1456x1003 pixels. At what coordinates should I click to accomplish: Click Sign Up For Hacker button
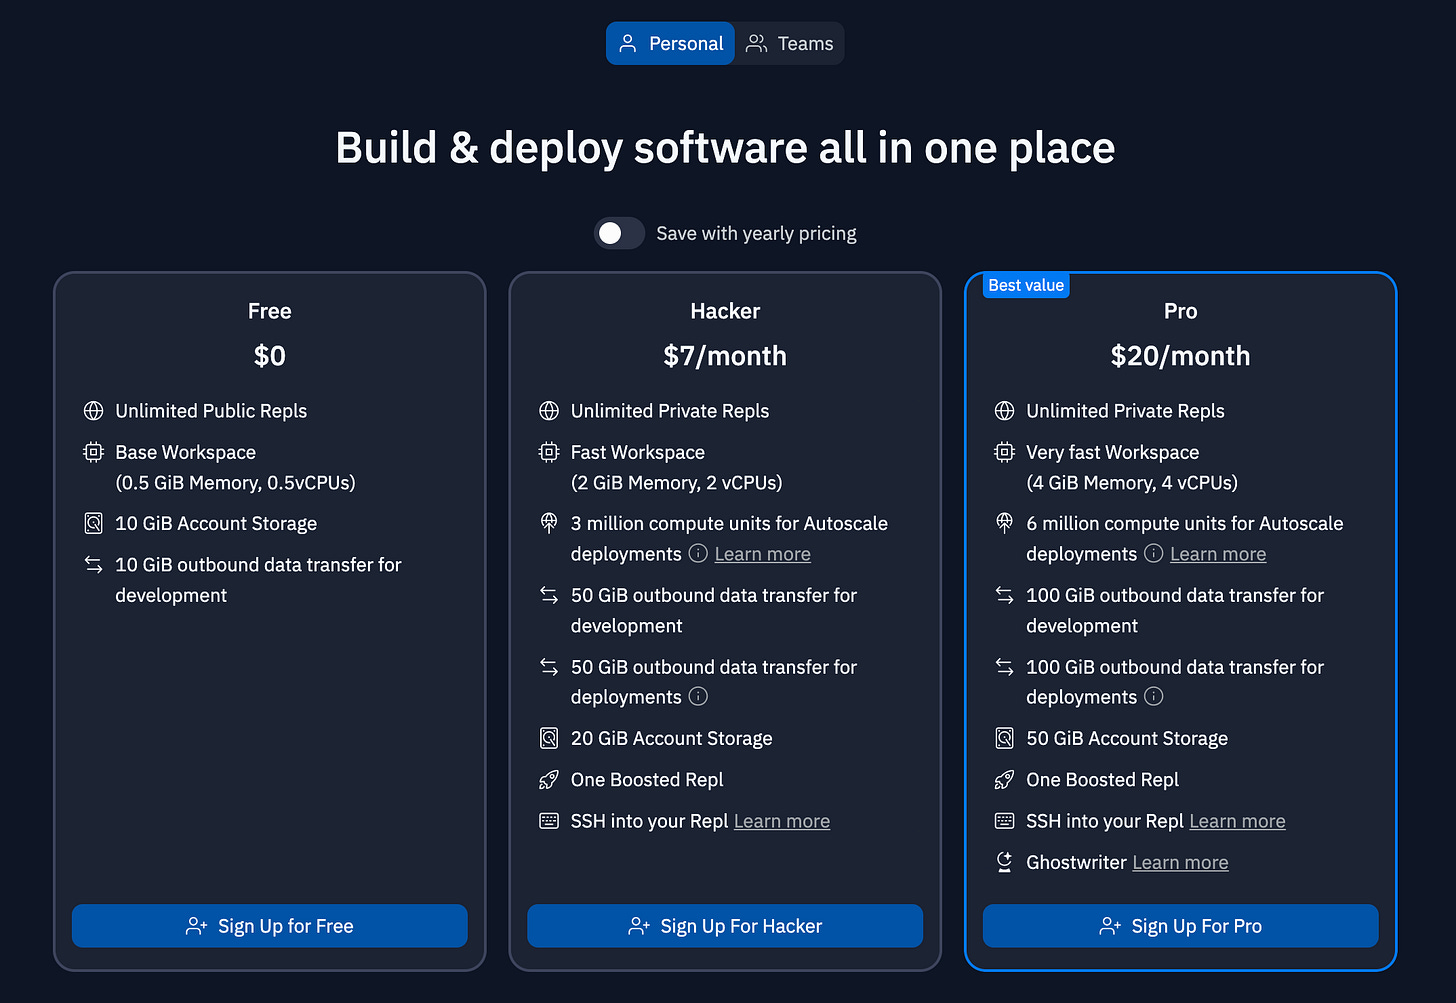tap(725, 926)
